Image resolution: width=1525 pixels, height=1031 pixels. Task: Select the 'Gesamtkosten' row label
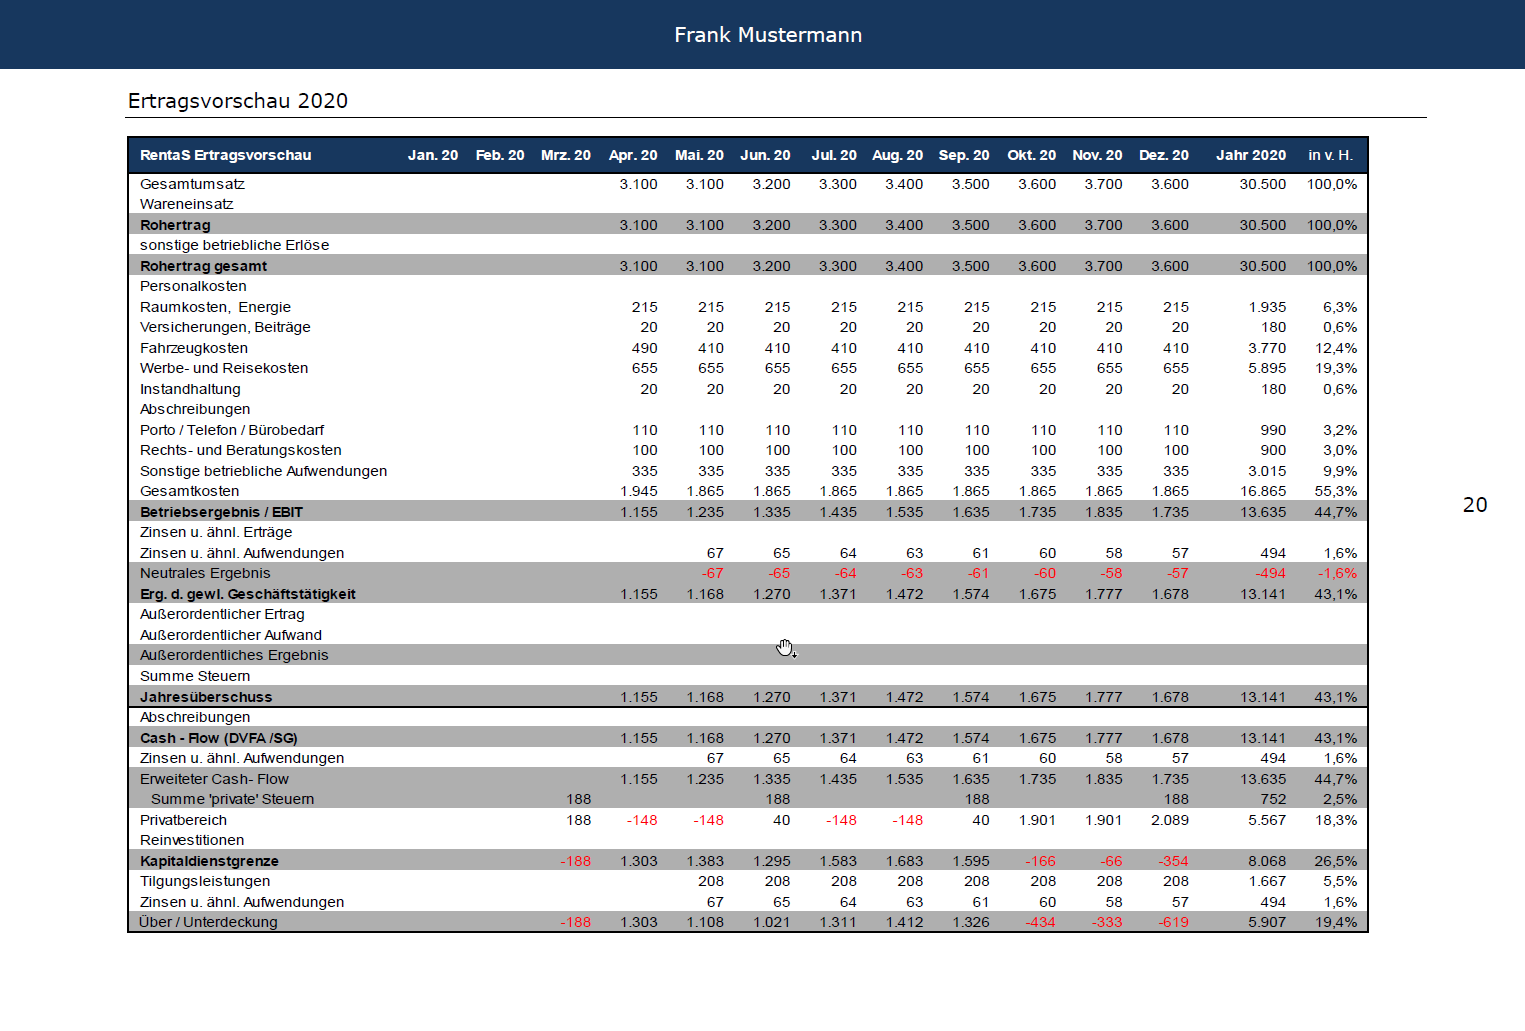pos(190,491)
